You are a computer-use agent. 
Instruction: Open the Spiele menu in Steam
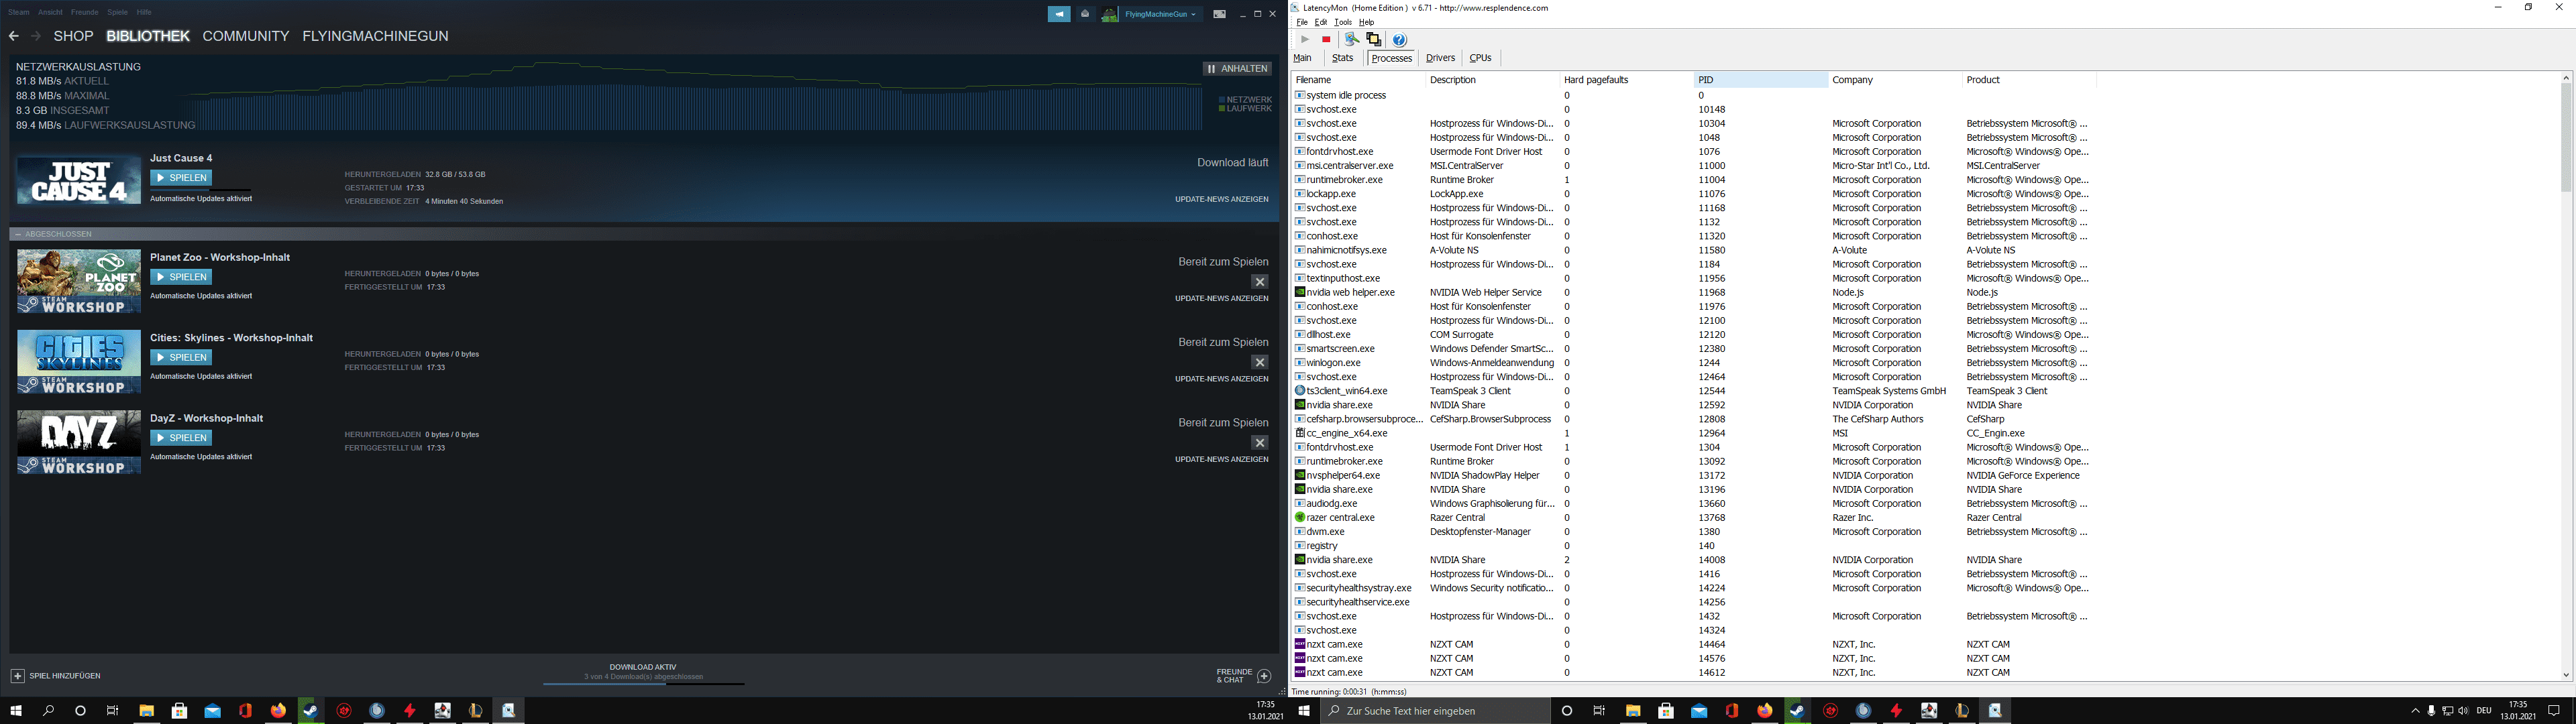click(117, 13)
